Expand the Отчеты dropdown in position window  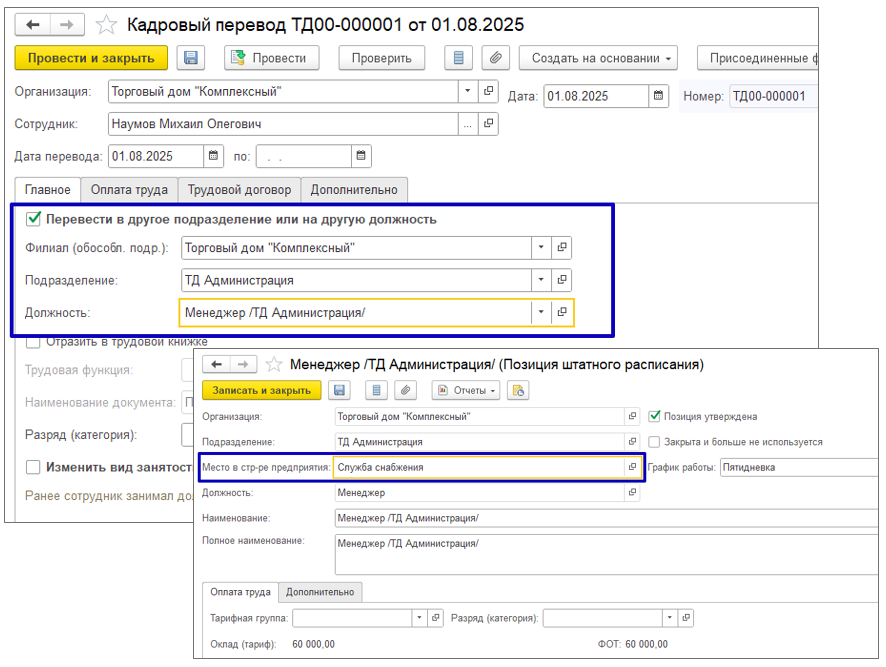468,390
